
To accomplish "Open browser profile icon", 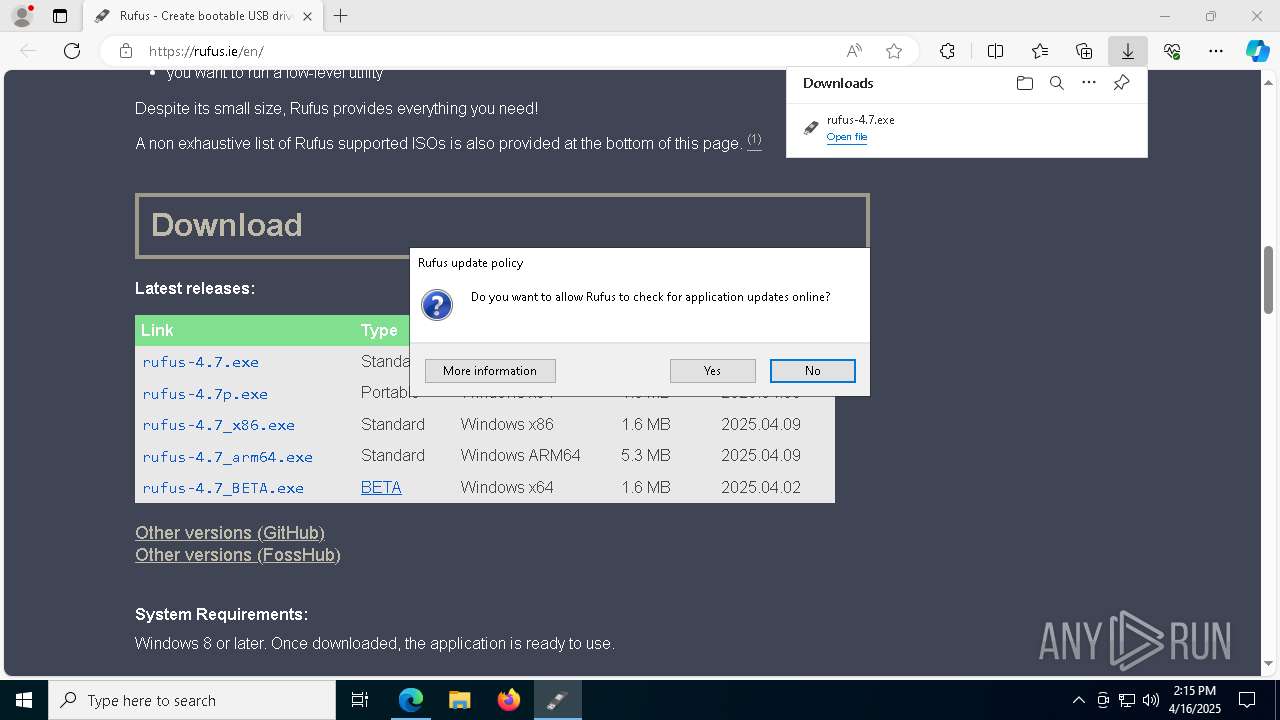I will click(21, 16).
